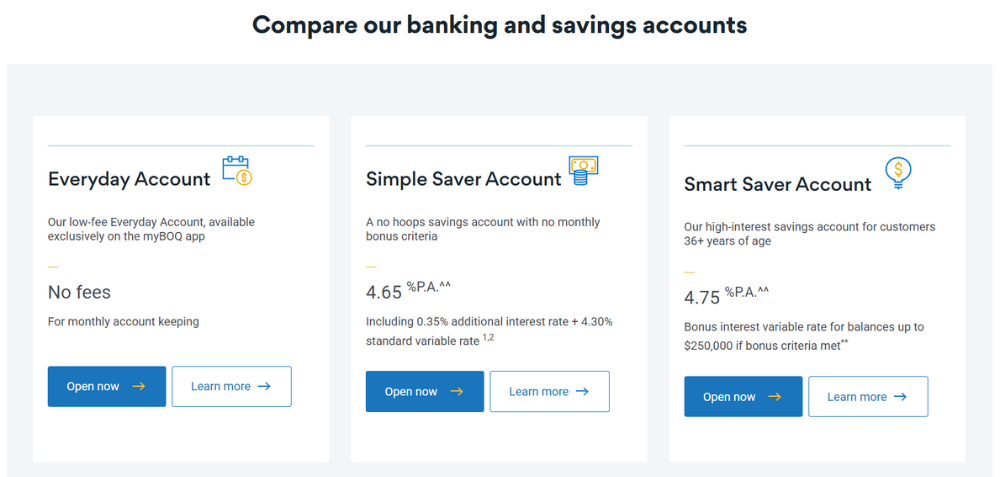Click the arrow on Everyday Account's Learn more
The width and height of the screenshot is (1000, 477).
(264, 387)
